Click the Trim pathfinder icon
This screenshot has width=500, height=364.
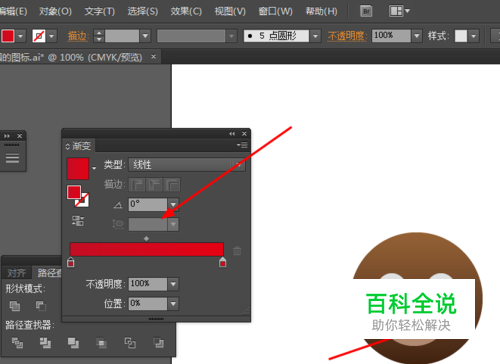(x=45, y=343)
